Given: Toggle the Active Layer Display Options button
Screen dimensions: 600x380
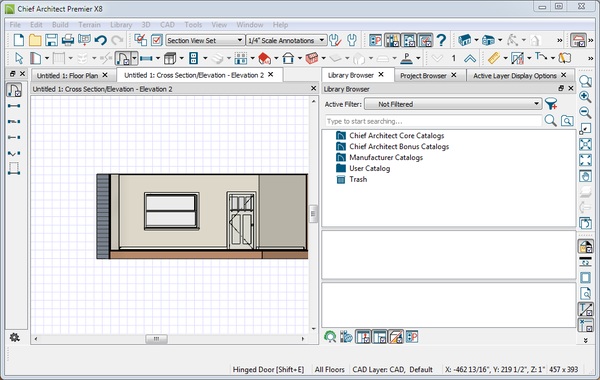Looking at the screenshot, I should tap(425, 40).
